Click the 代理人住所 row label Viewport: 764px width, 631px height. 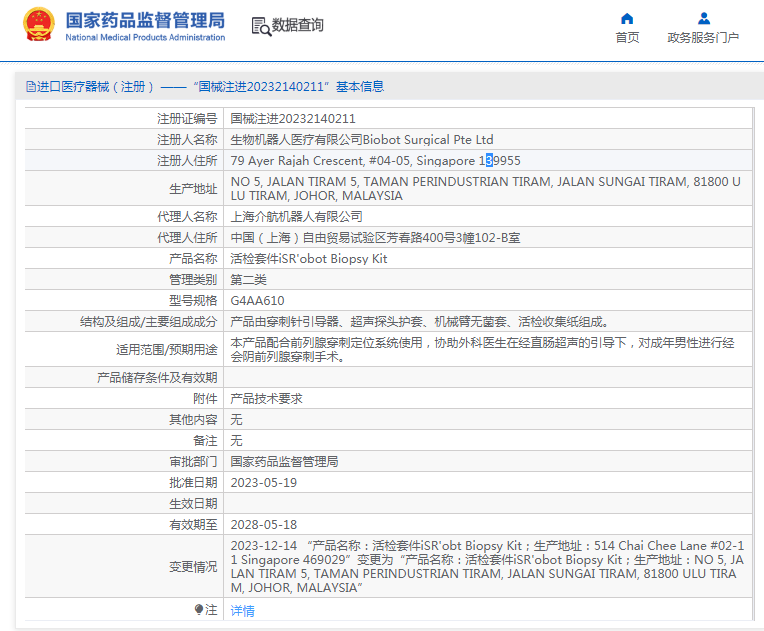[x=187, y=238]
